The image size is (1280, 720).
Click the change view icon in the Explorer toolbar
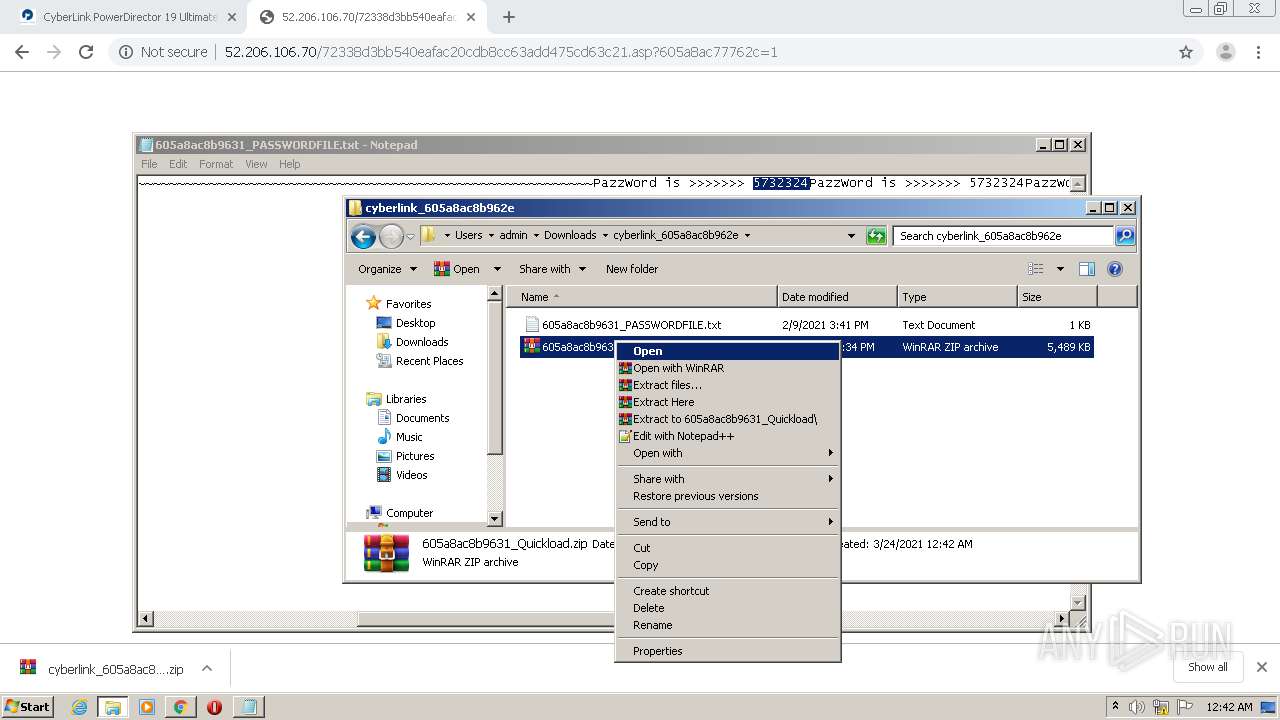pyautogui.click(x=1036, y=269)
